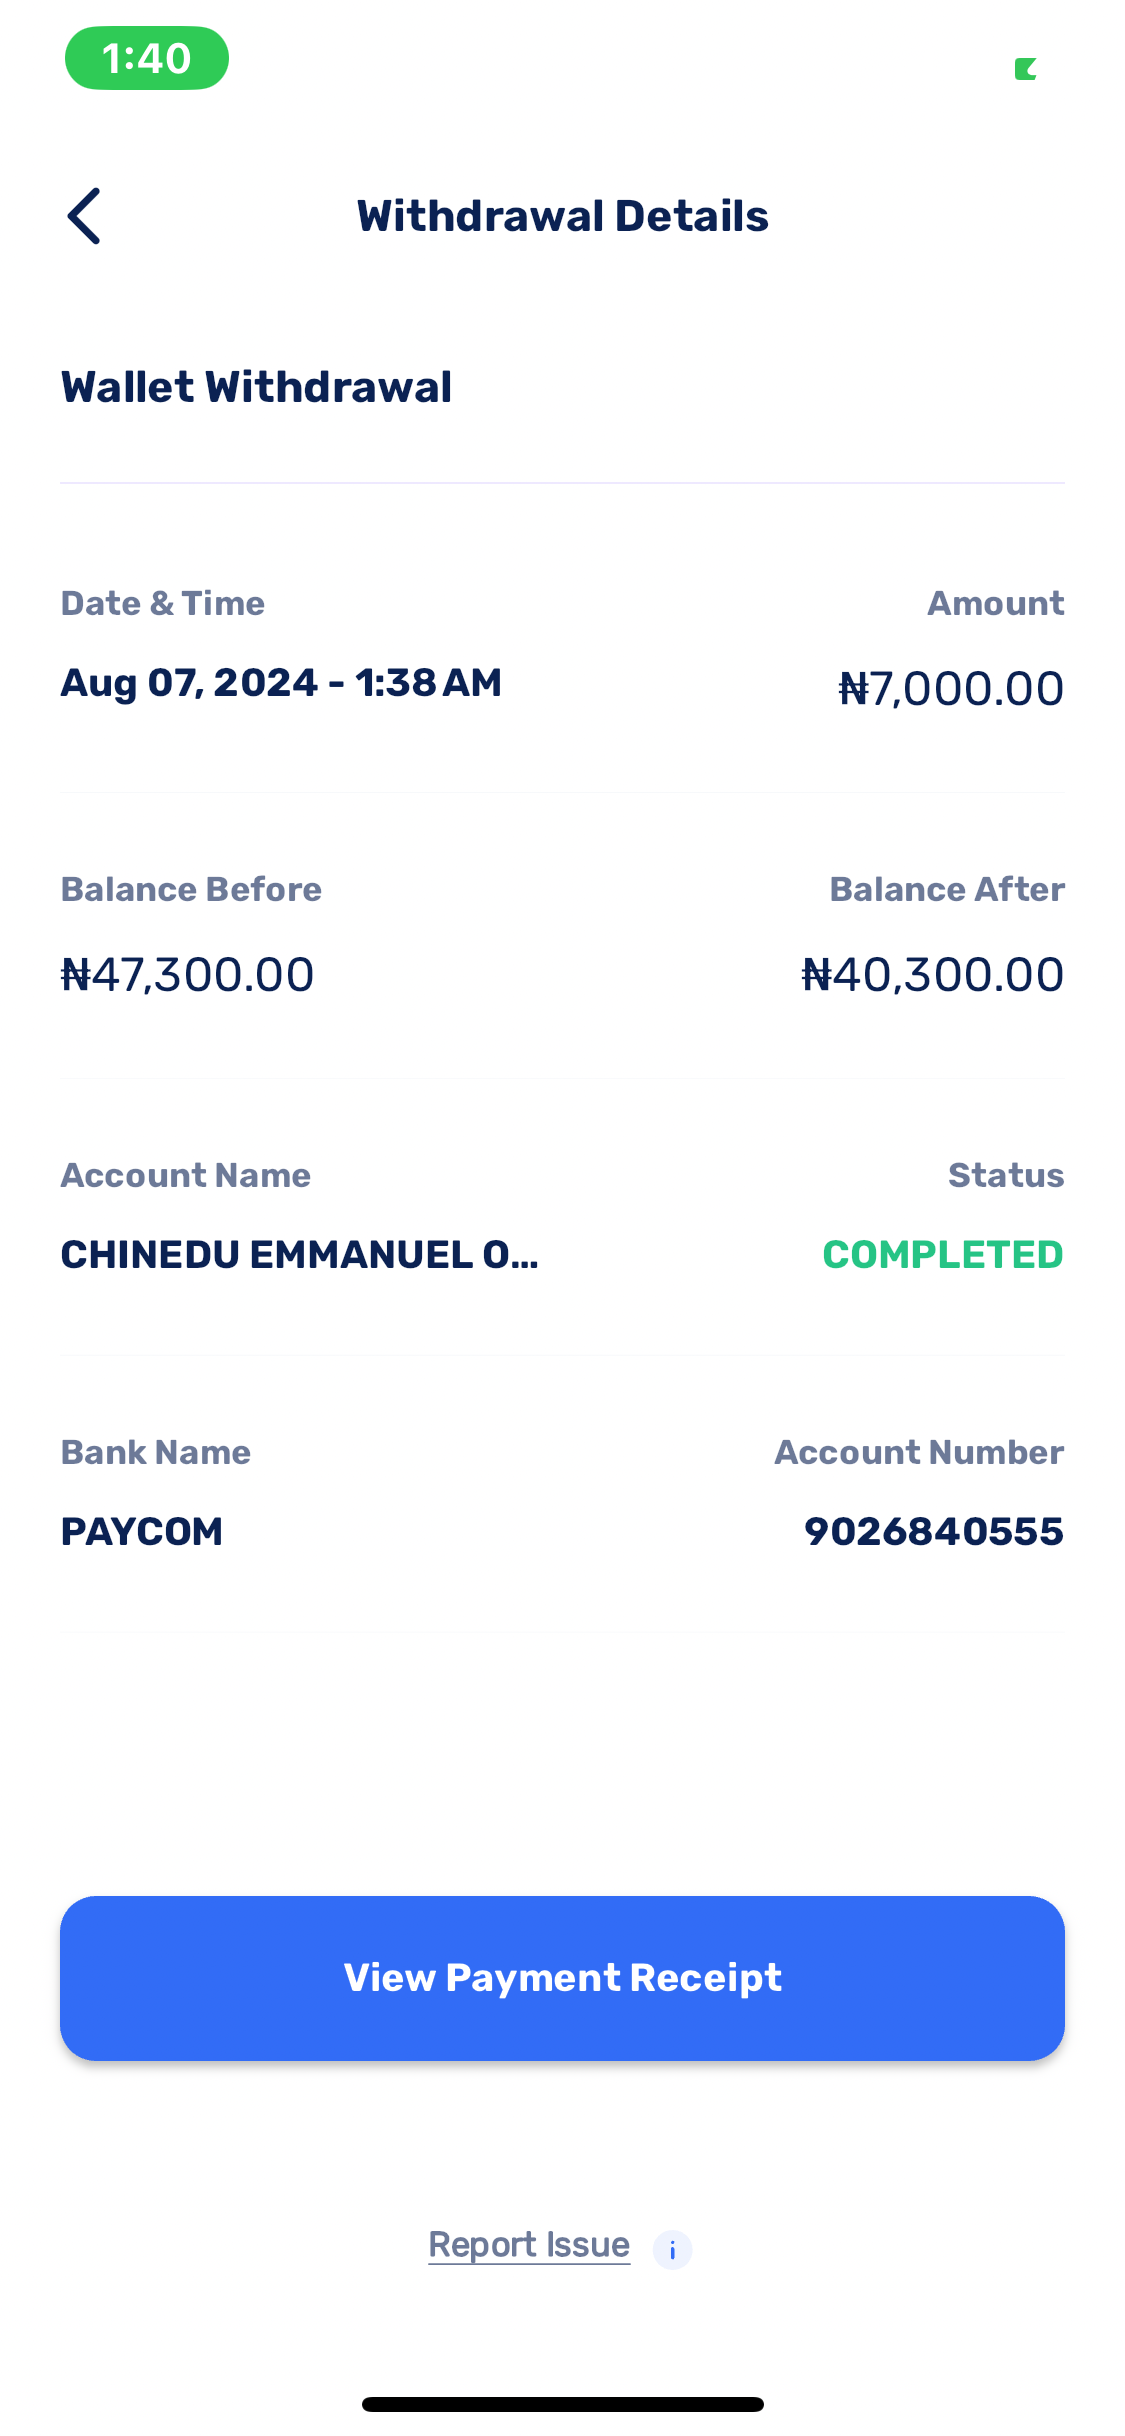Open the View Payment Receipt button
Screen dimensions: 1125x2436
(x=562, y=1978)
